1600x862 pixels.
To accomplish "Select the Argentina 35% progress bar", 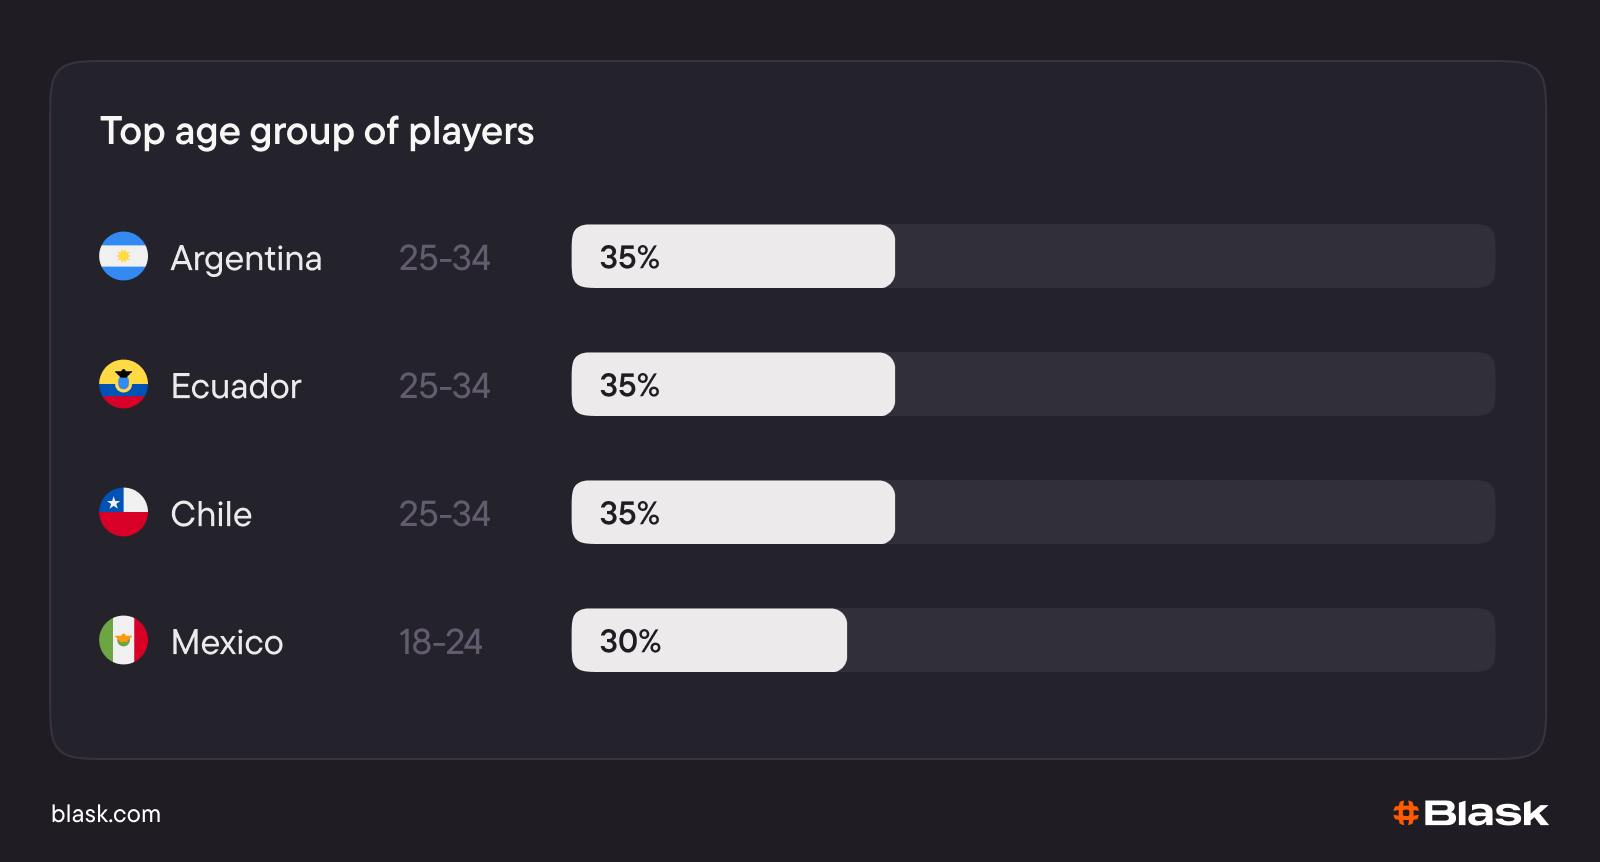I will pyautogui.click(x=1033, y=256).
